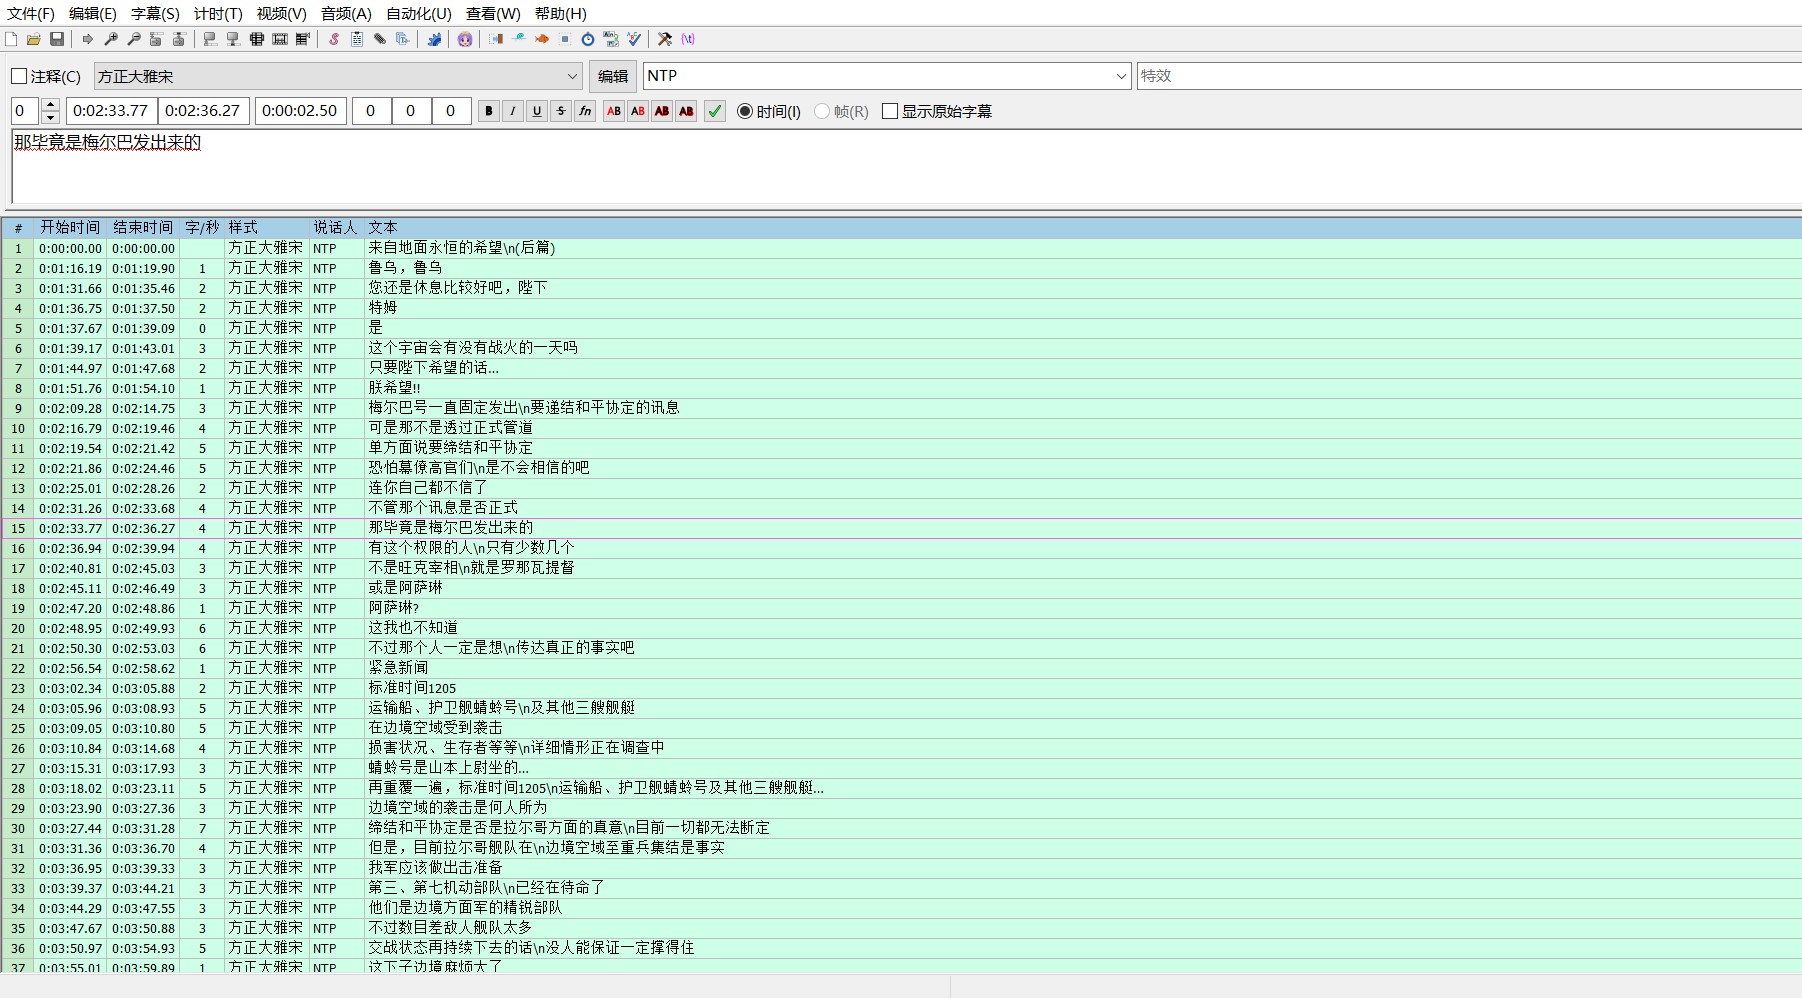1802x998 pixels.
Task: Open the Automation manager icon
Action: click(434, 39)
